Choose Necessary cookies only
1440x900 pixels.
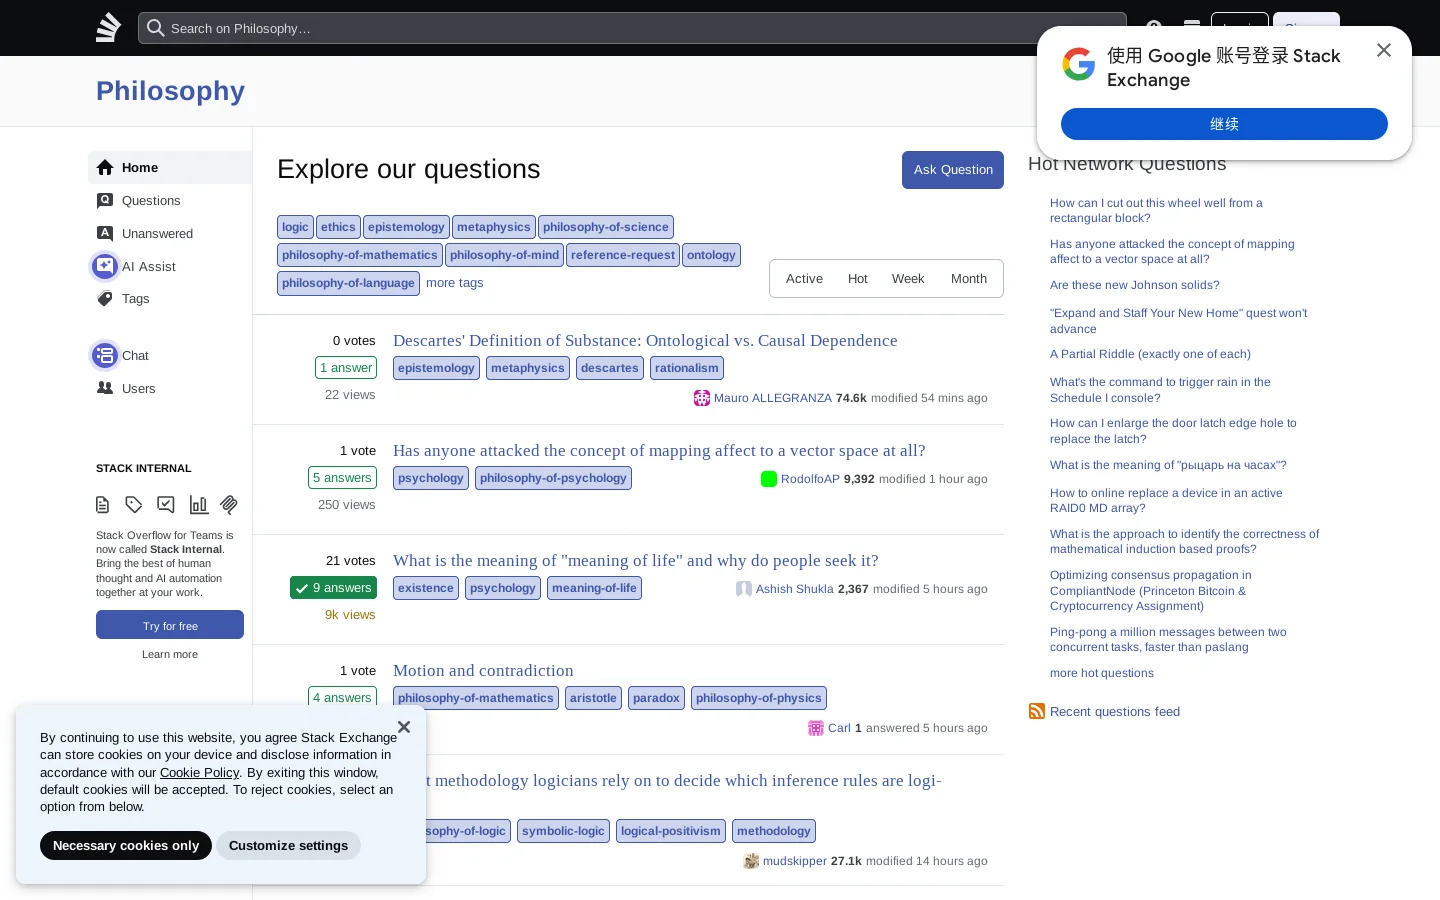click(126, 846)
